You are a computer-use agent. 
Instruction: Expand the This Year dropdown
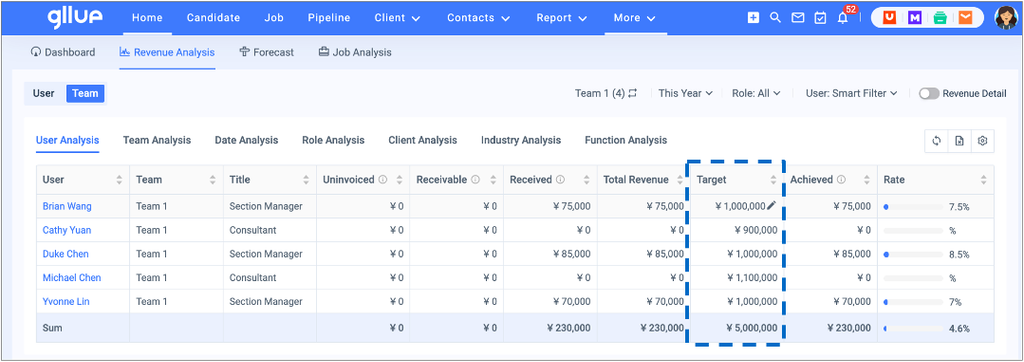click(x=685, y=93)
